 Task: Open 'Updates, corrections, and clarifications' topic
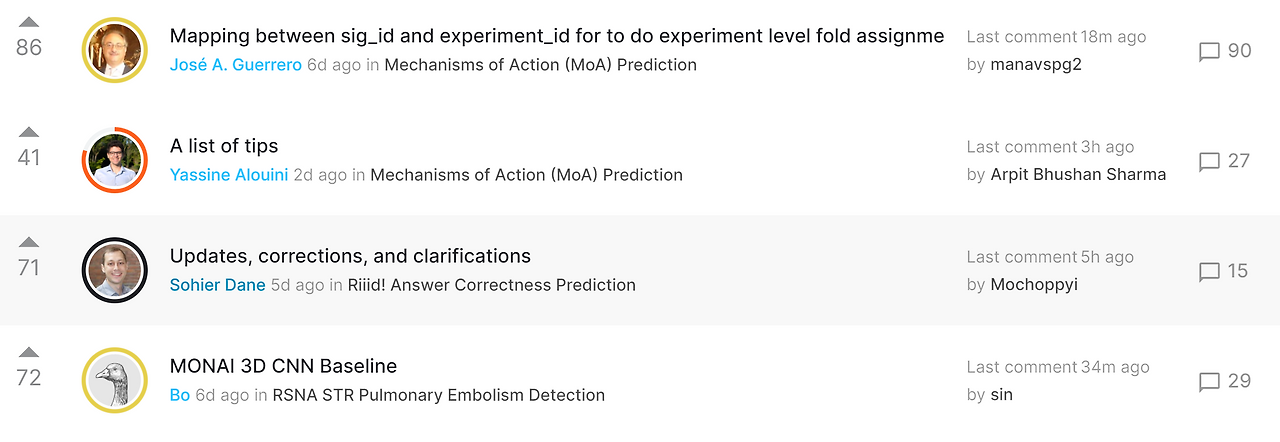tap(350, 256)
